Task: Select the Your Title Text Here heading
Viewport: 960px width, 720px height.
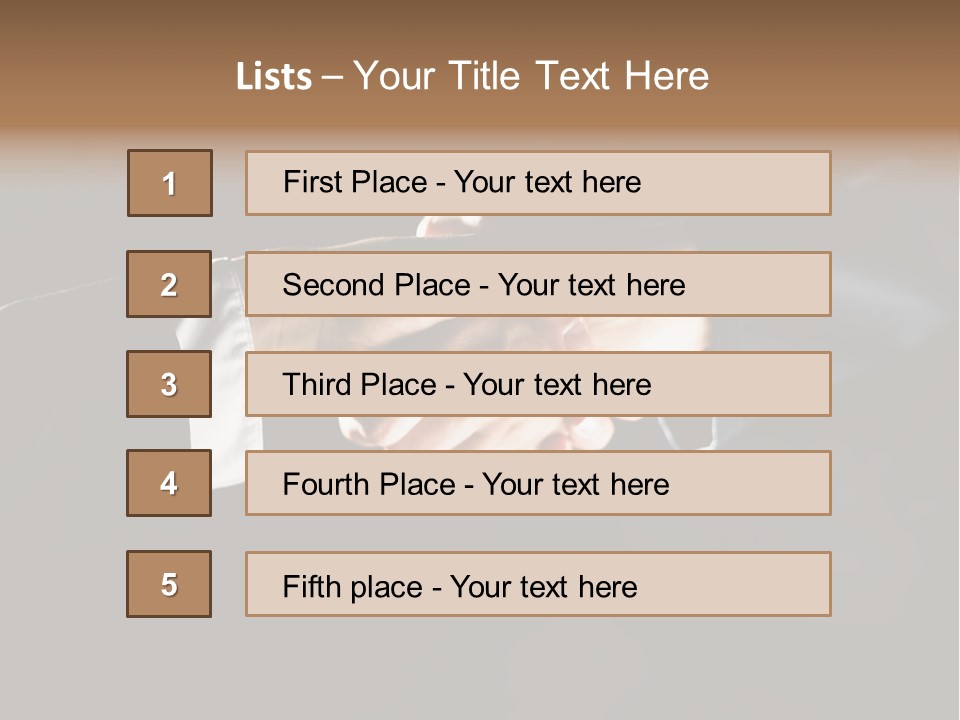Action: [531, 76]
